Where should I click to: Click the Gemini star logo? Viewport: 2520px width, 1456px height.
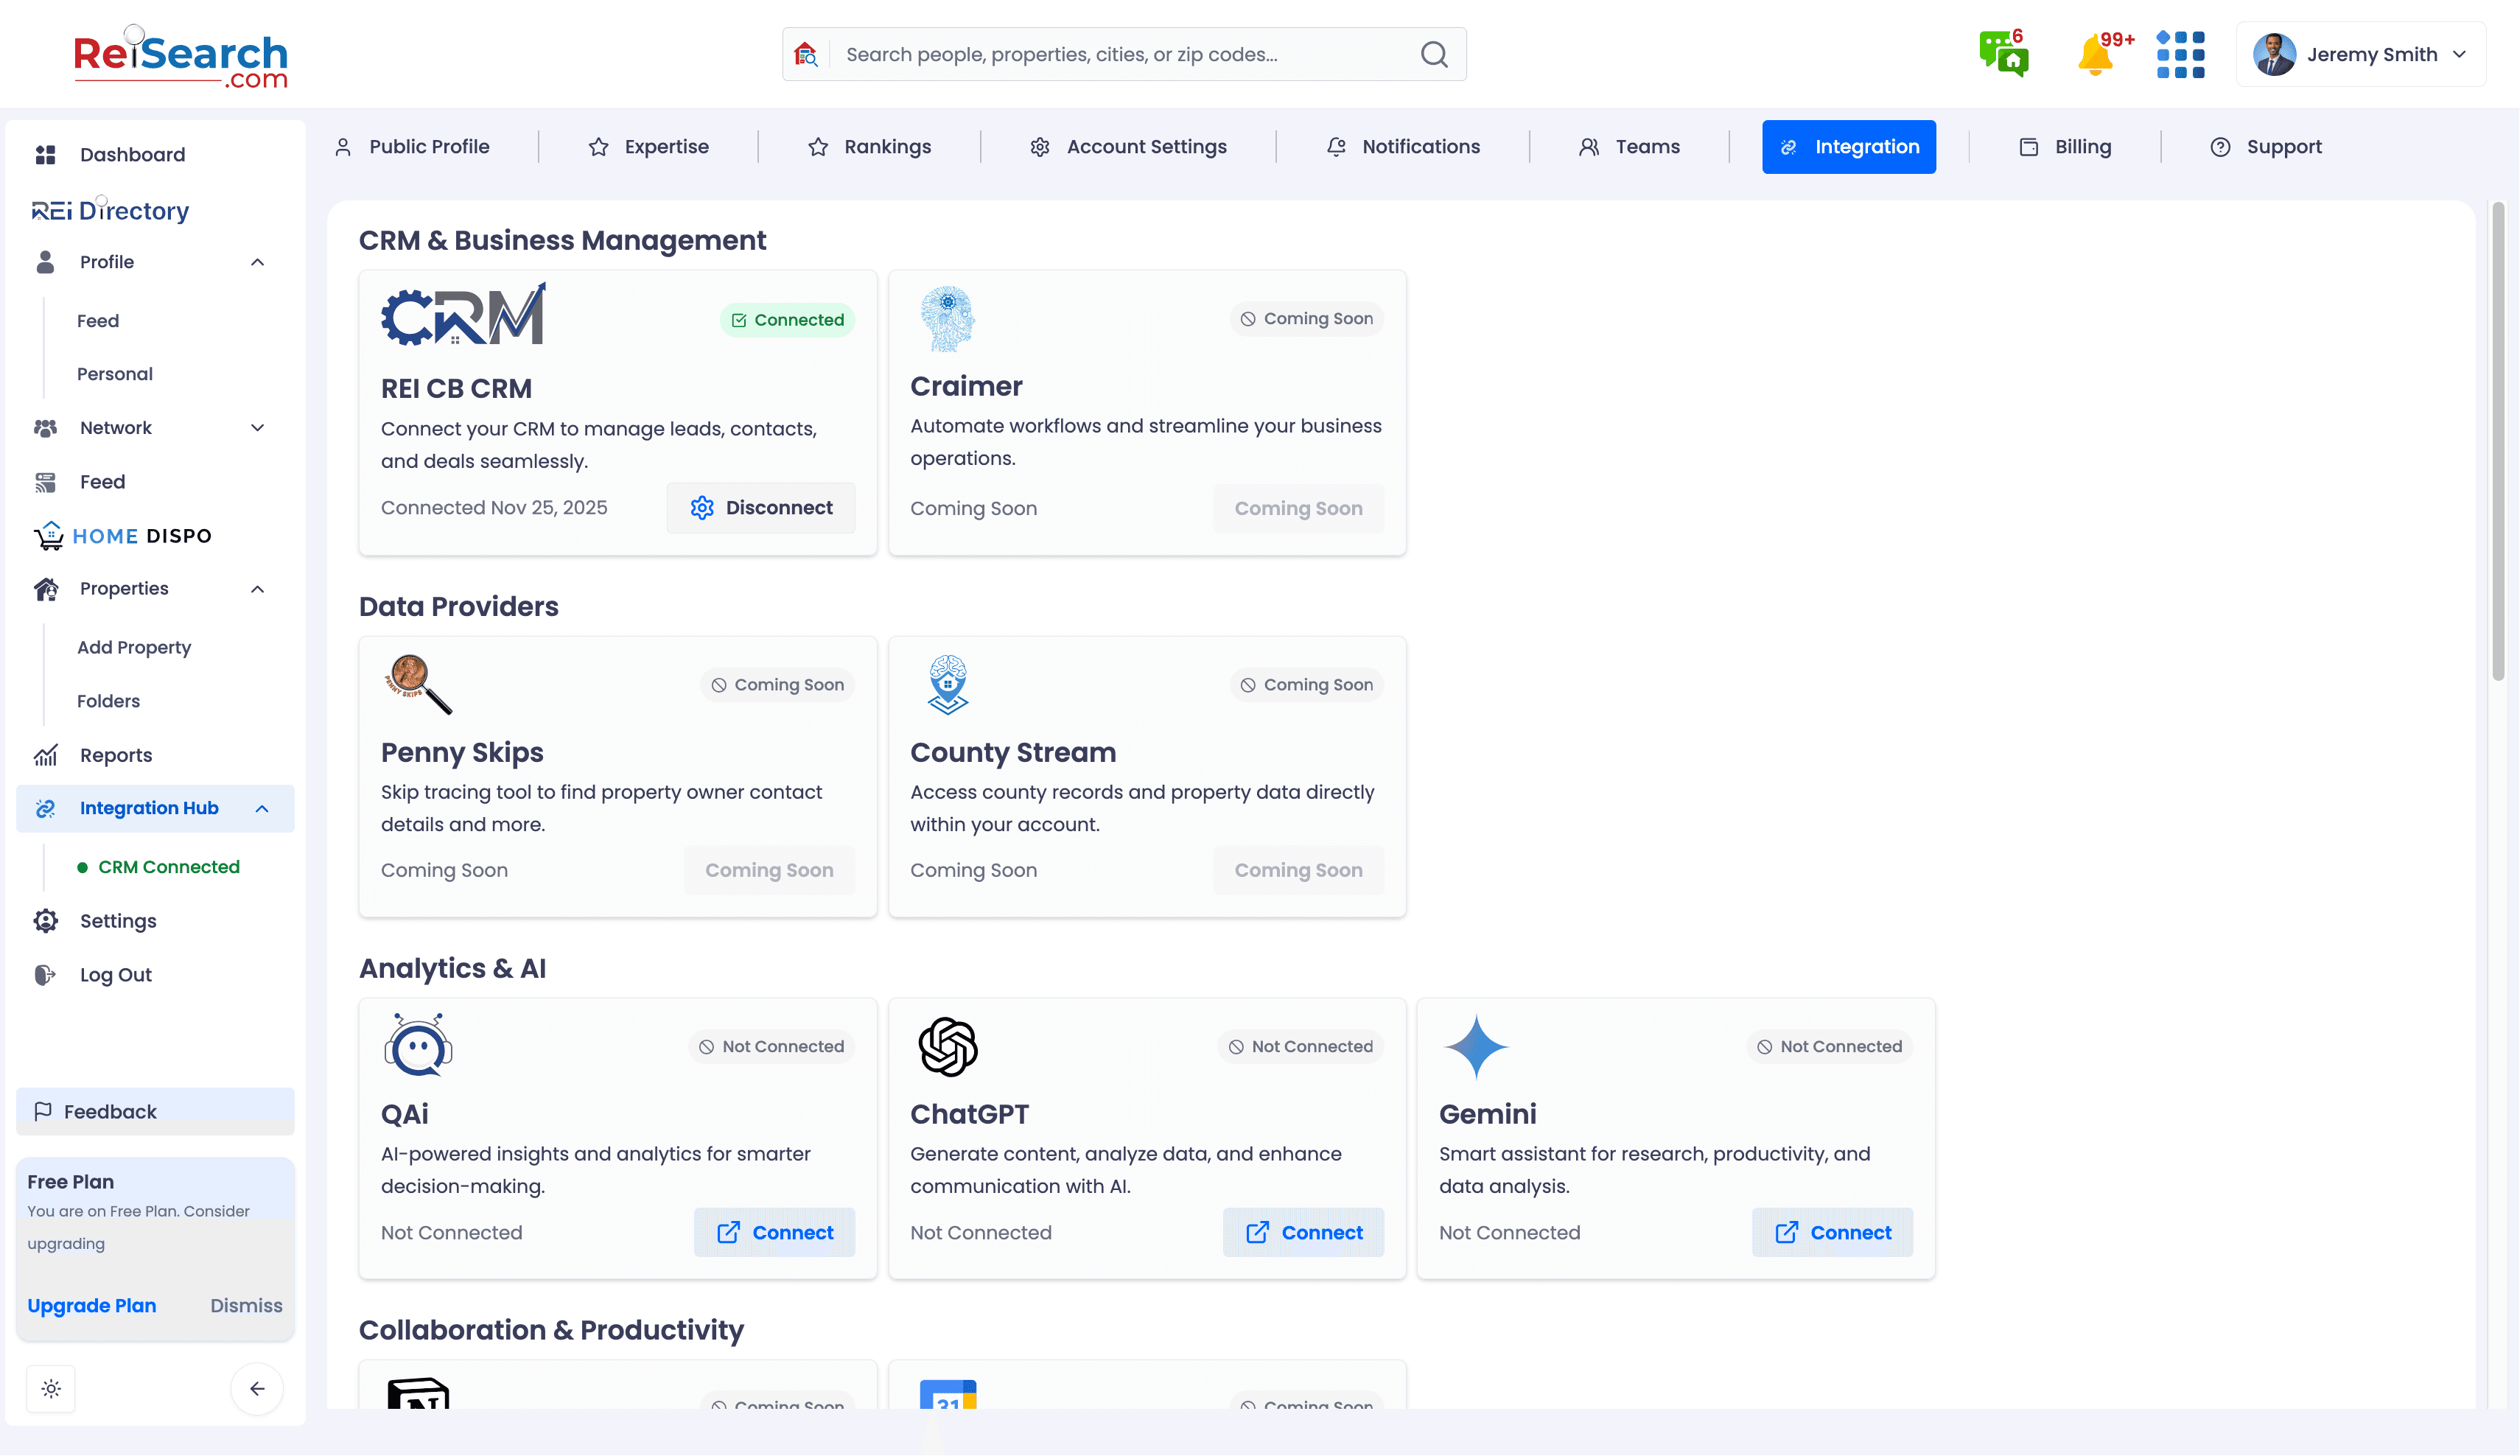tap(1476, 1046)
